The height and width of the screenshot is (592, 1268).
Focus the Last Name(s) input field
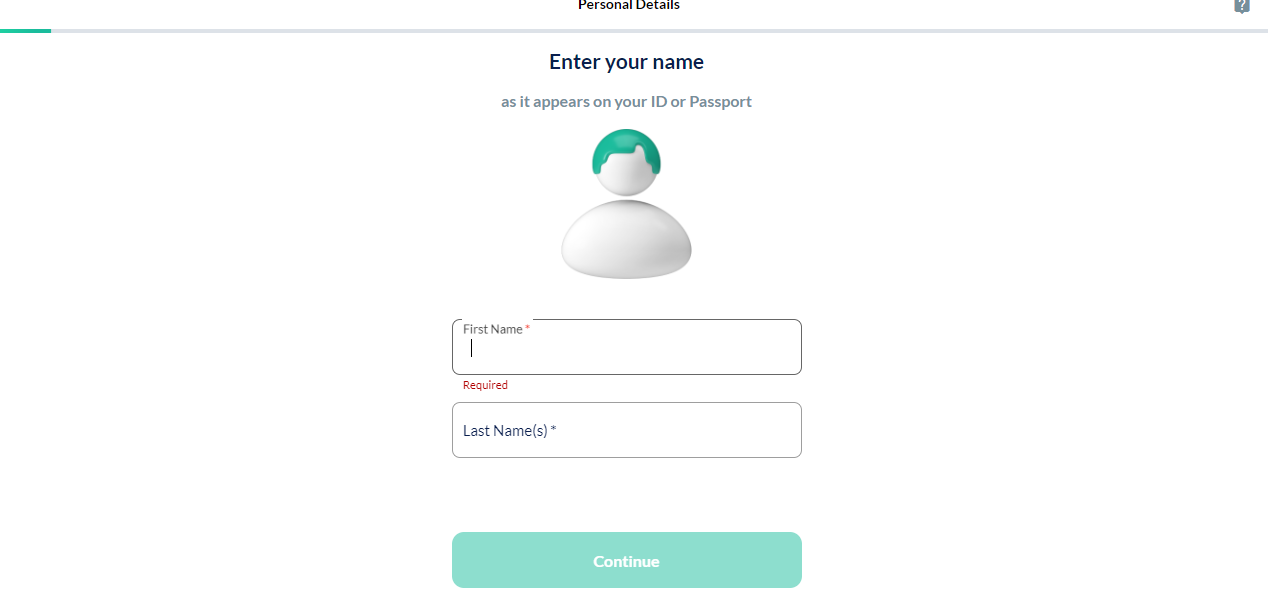[x=627, y=430]
